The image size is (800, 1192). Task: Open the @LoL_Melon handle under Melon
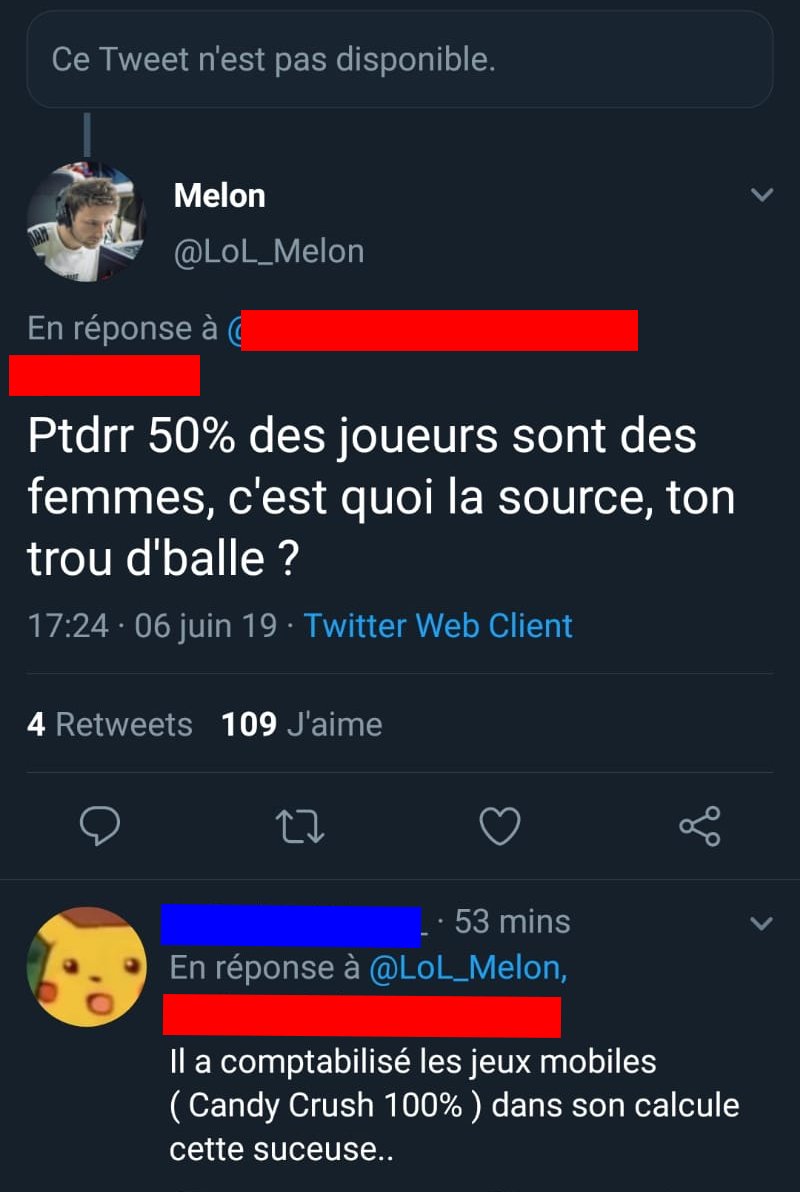pos(268,252)
